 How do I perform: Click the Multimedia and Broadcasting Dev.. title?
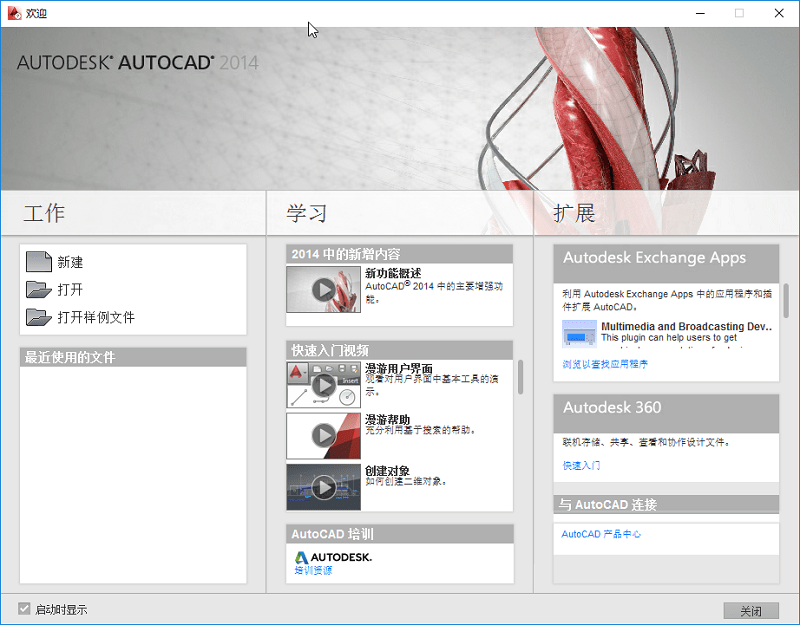coord(687,326)
